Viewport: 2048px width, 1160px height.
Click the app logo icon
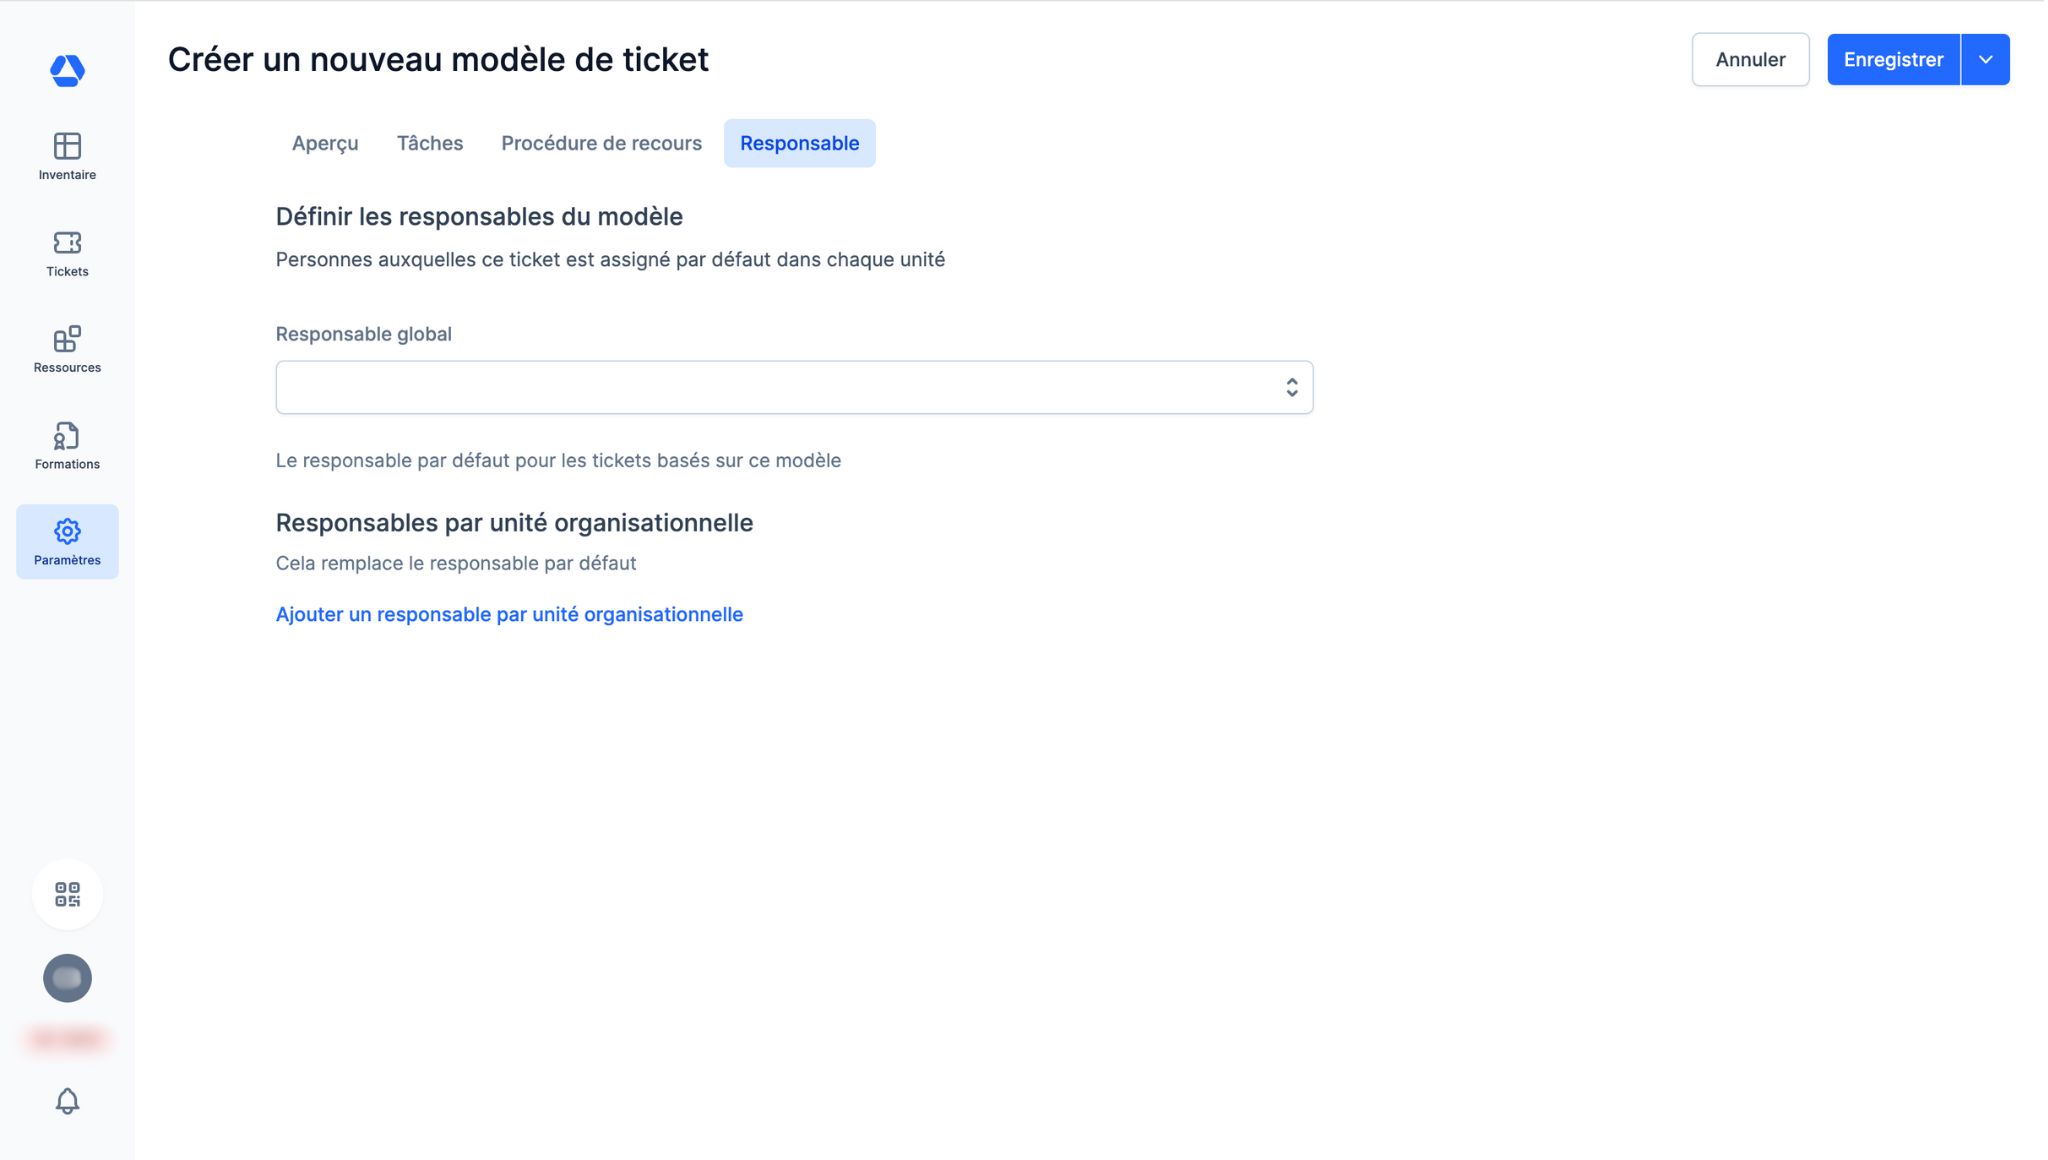67,70
